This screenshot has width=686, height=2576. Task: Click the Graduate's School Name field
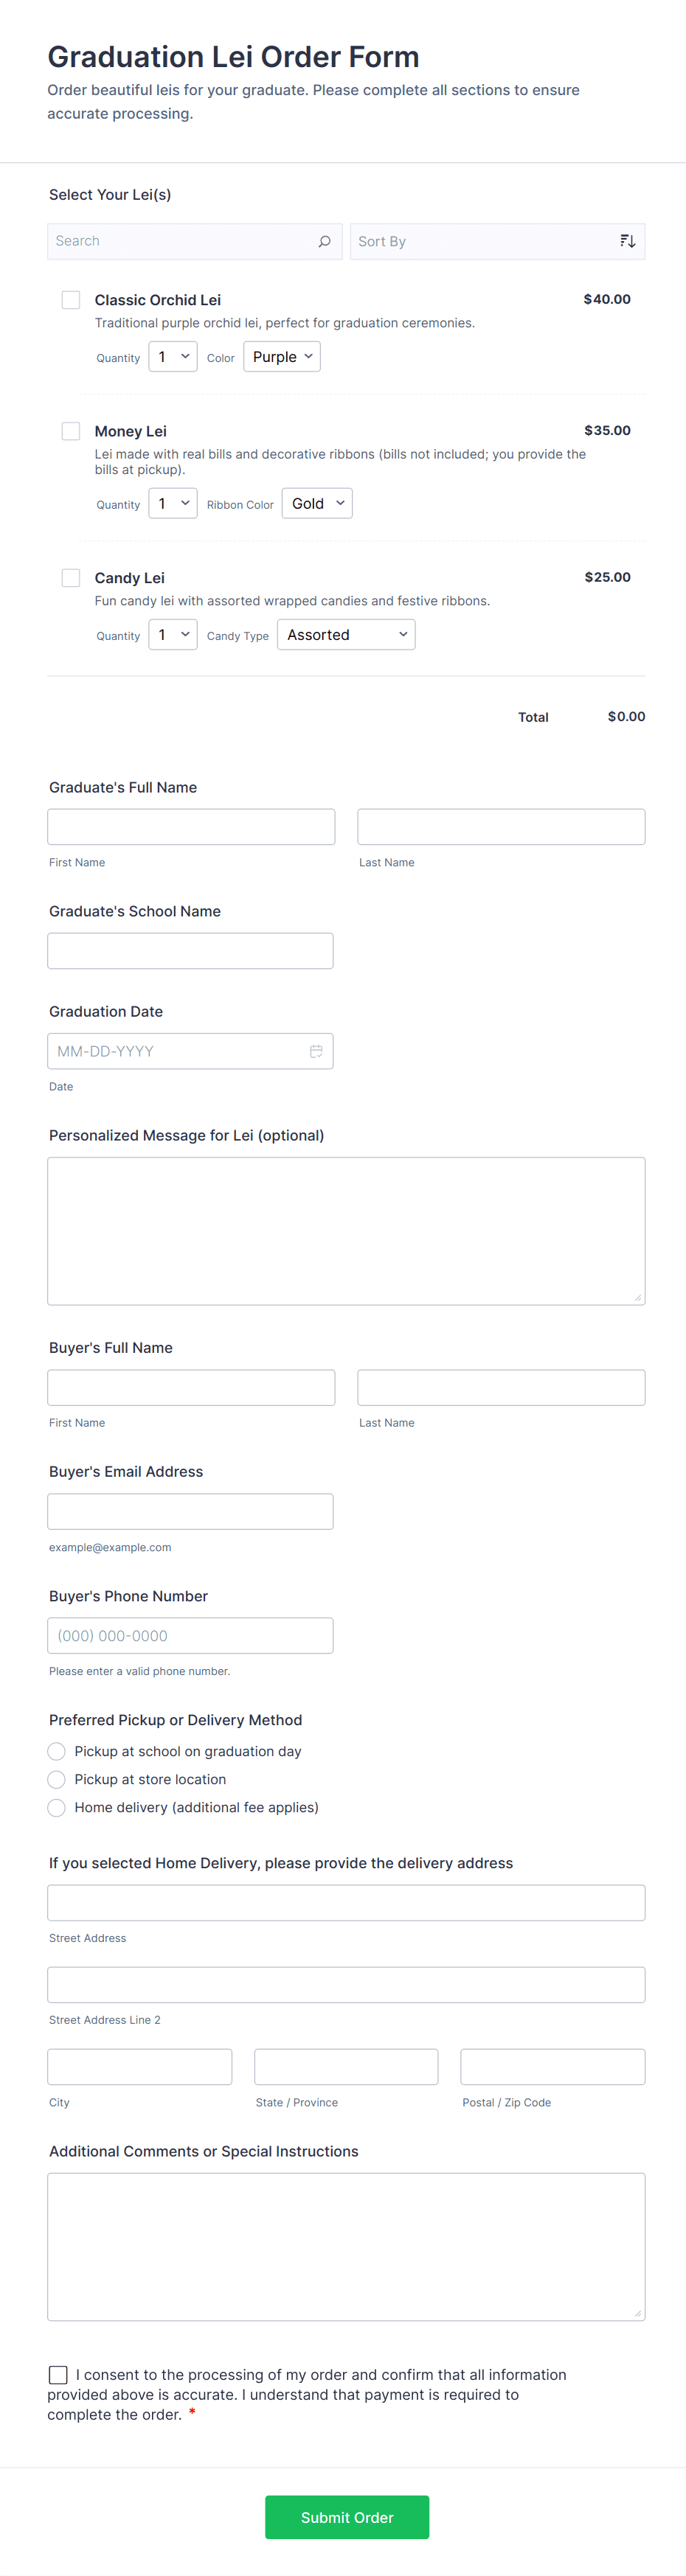[190, 951]
